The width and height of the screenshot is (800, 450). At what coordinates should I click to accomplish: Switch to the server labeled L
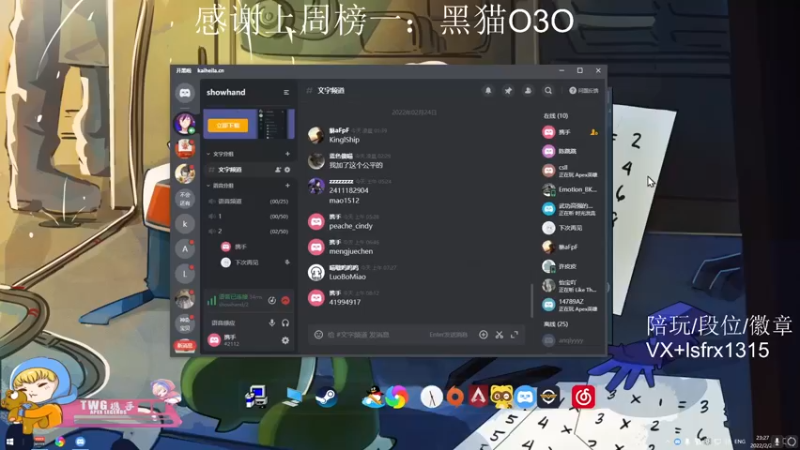pyautogui.click(x=185, y=274)
